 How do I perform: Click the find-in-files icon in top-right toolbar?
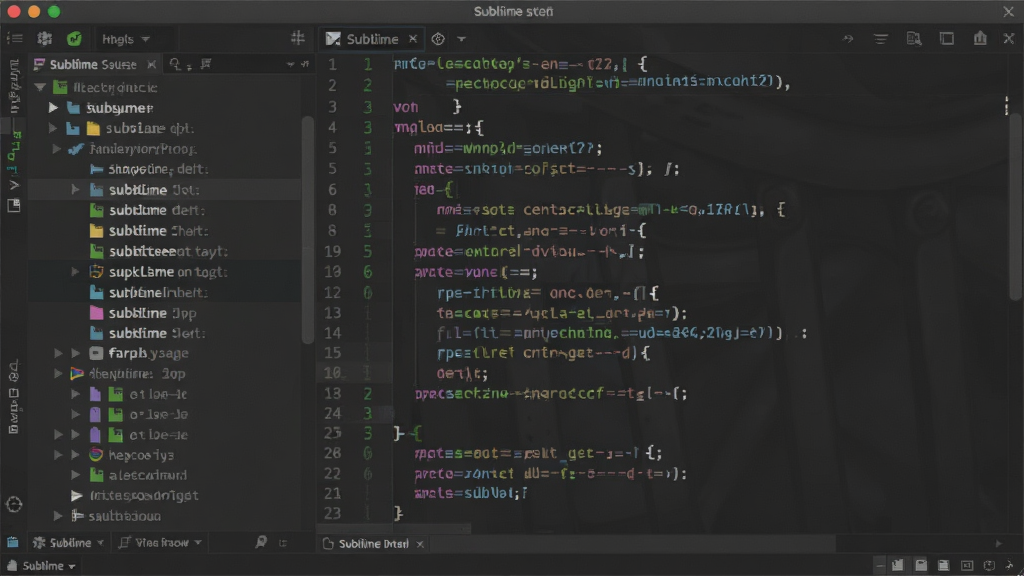pos(914,39)
